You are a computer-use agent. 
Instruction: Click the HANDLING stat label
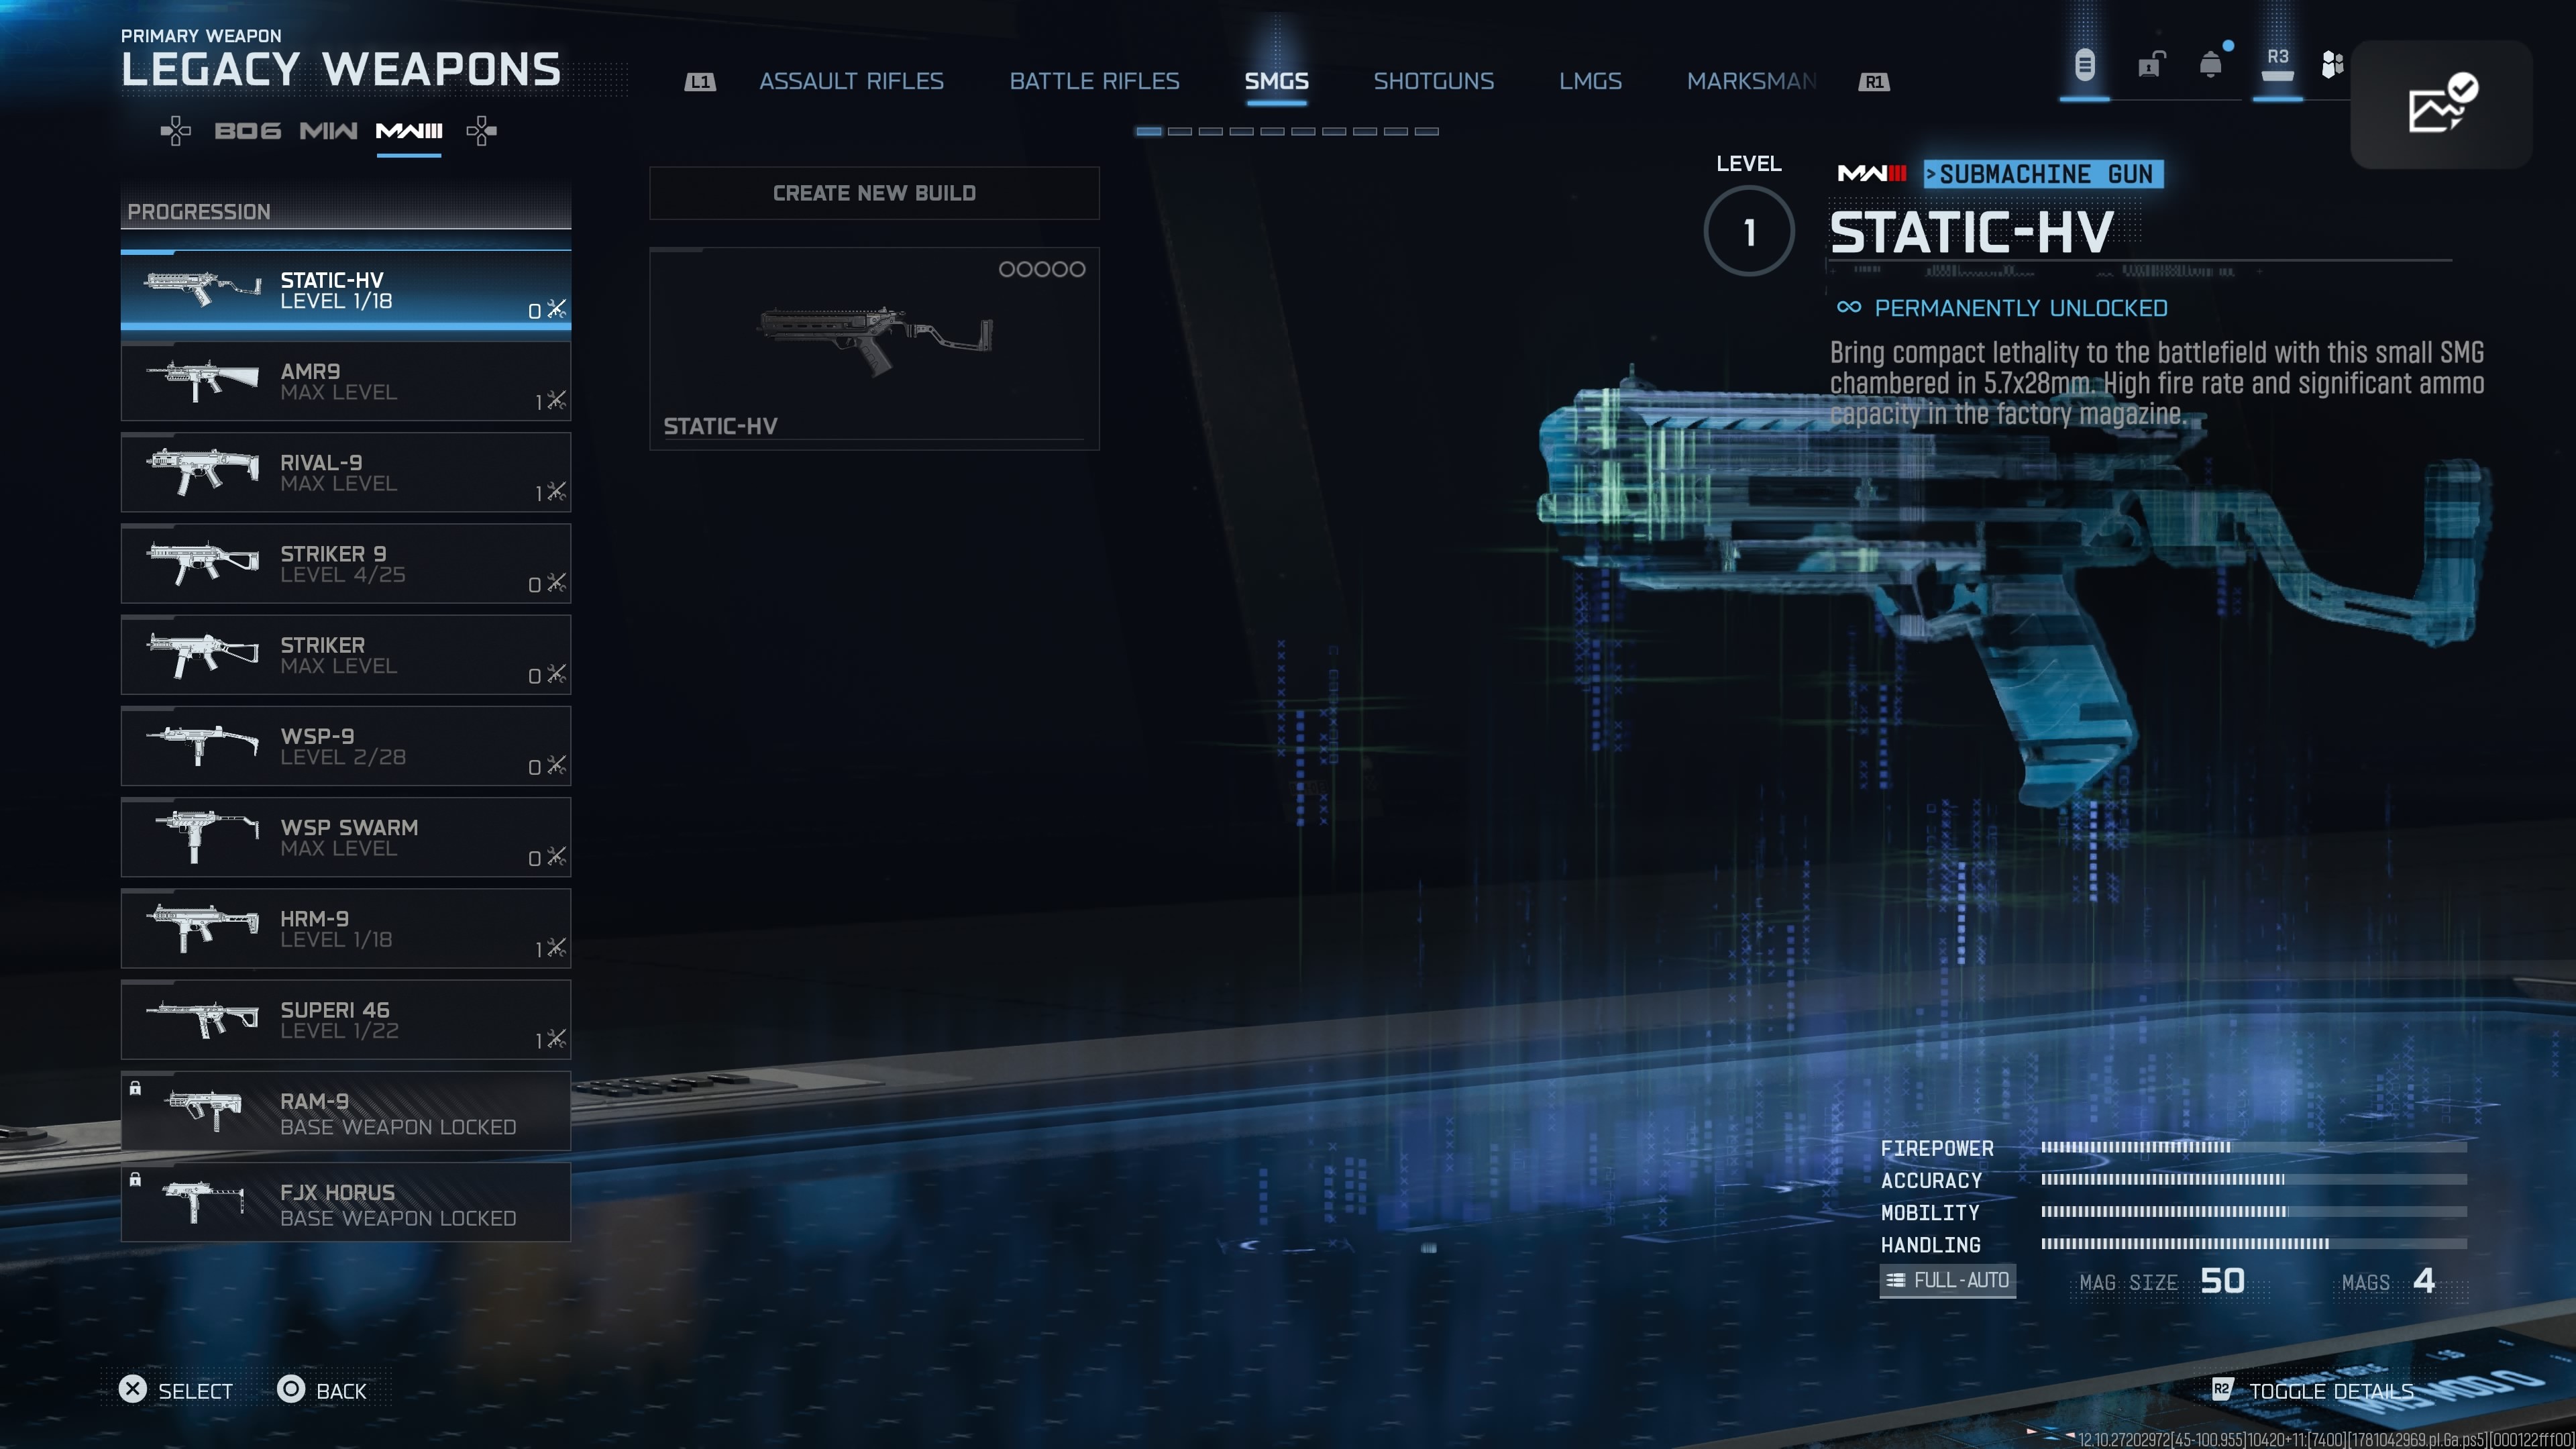pyautogui.click(x=1930, y=1244)
